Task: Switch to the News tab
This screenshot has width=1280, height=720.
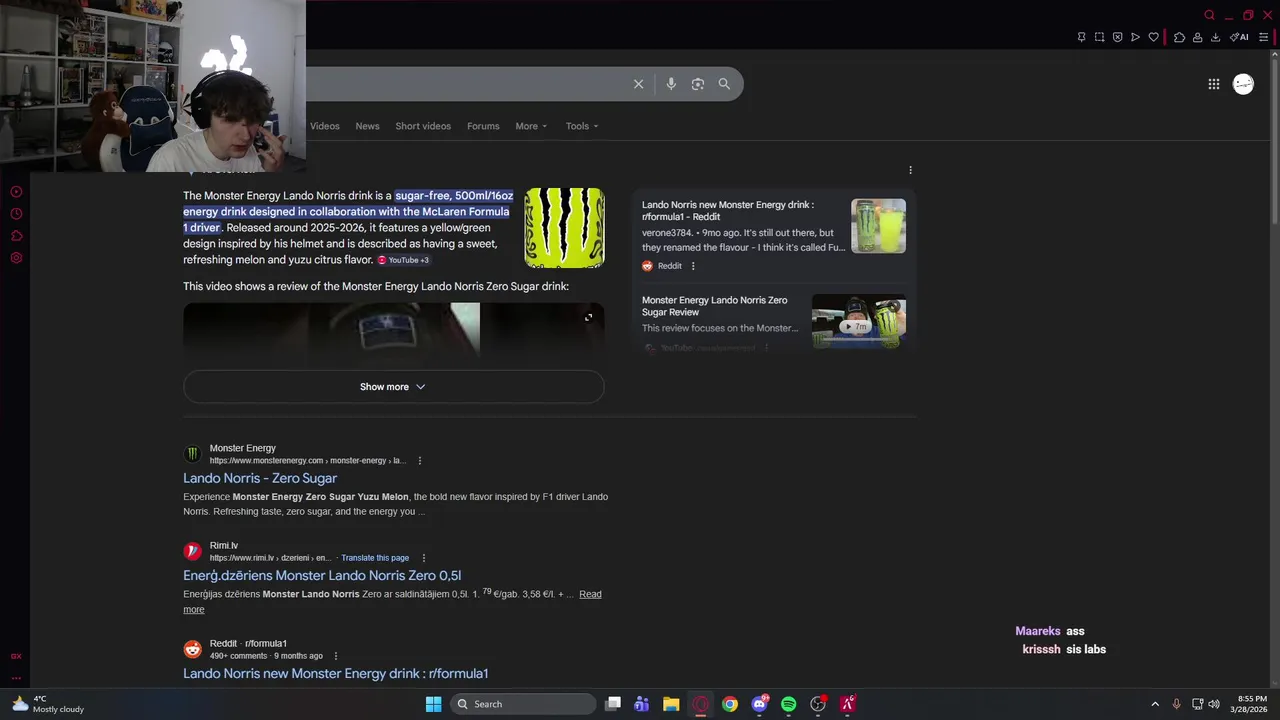Action: pyautogui.click(x=367, y=126)
